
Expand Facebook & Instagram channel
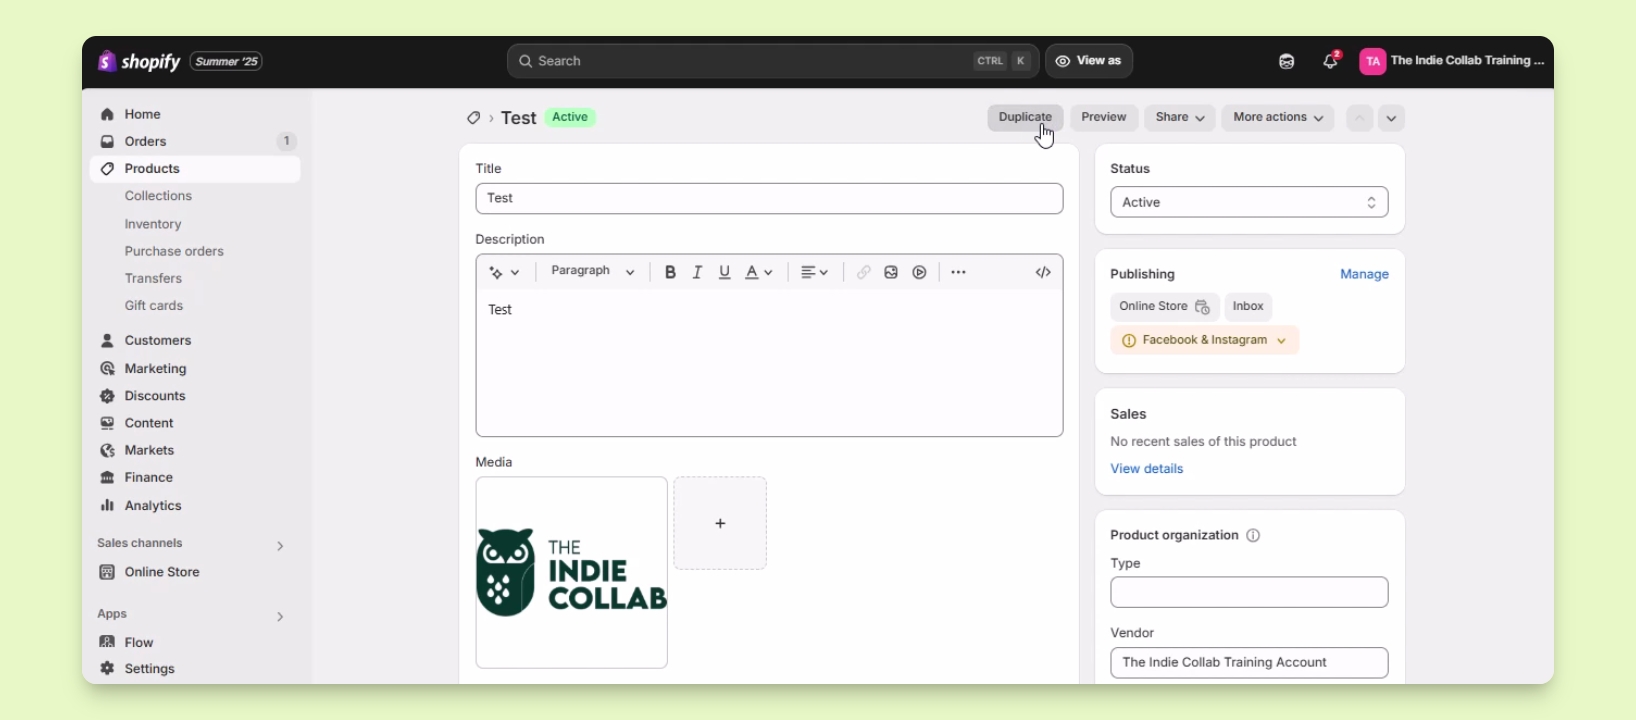(1205, 340)
